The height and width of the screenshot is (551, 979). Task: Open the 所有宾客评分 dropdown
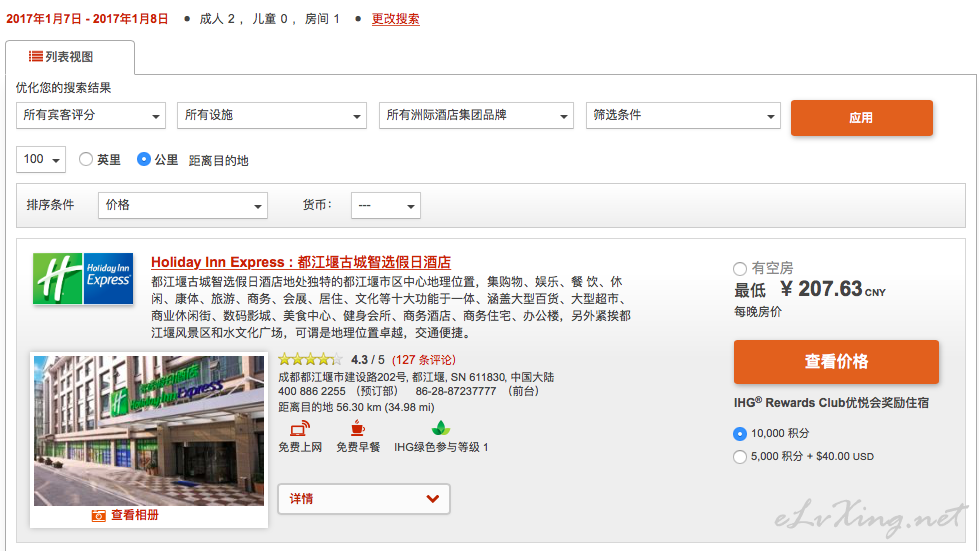coord(91,115)
